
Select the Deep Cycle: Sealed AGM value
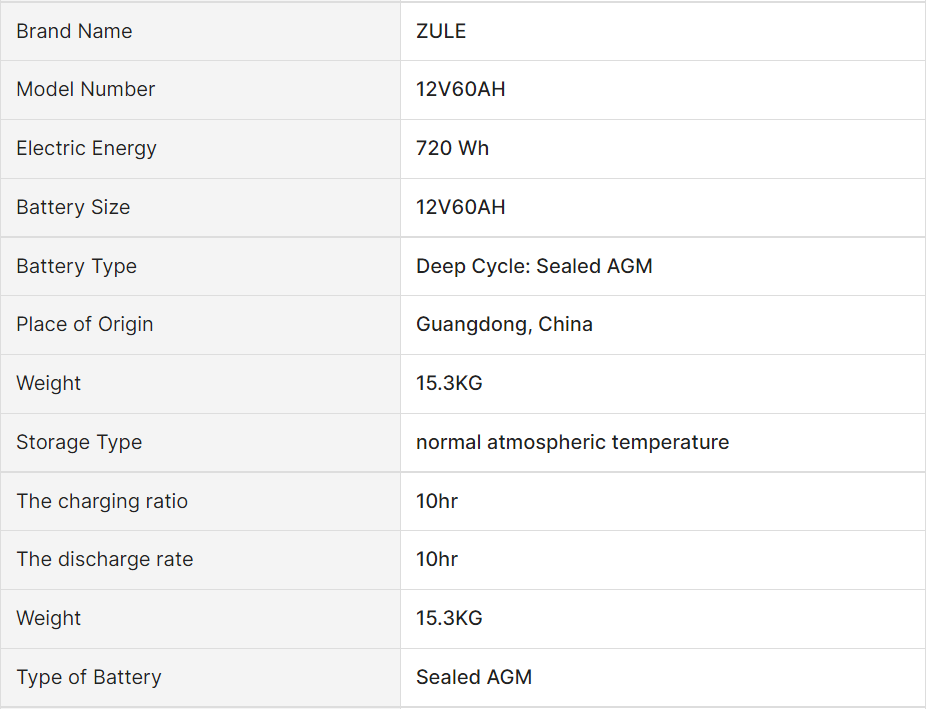pyautogui.click(x=534, y=266)
